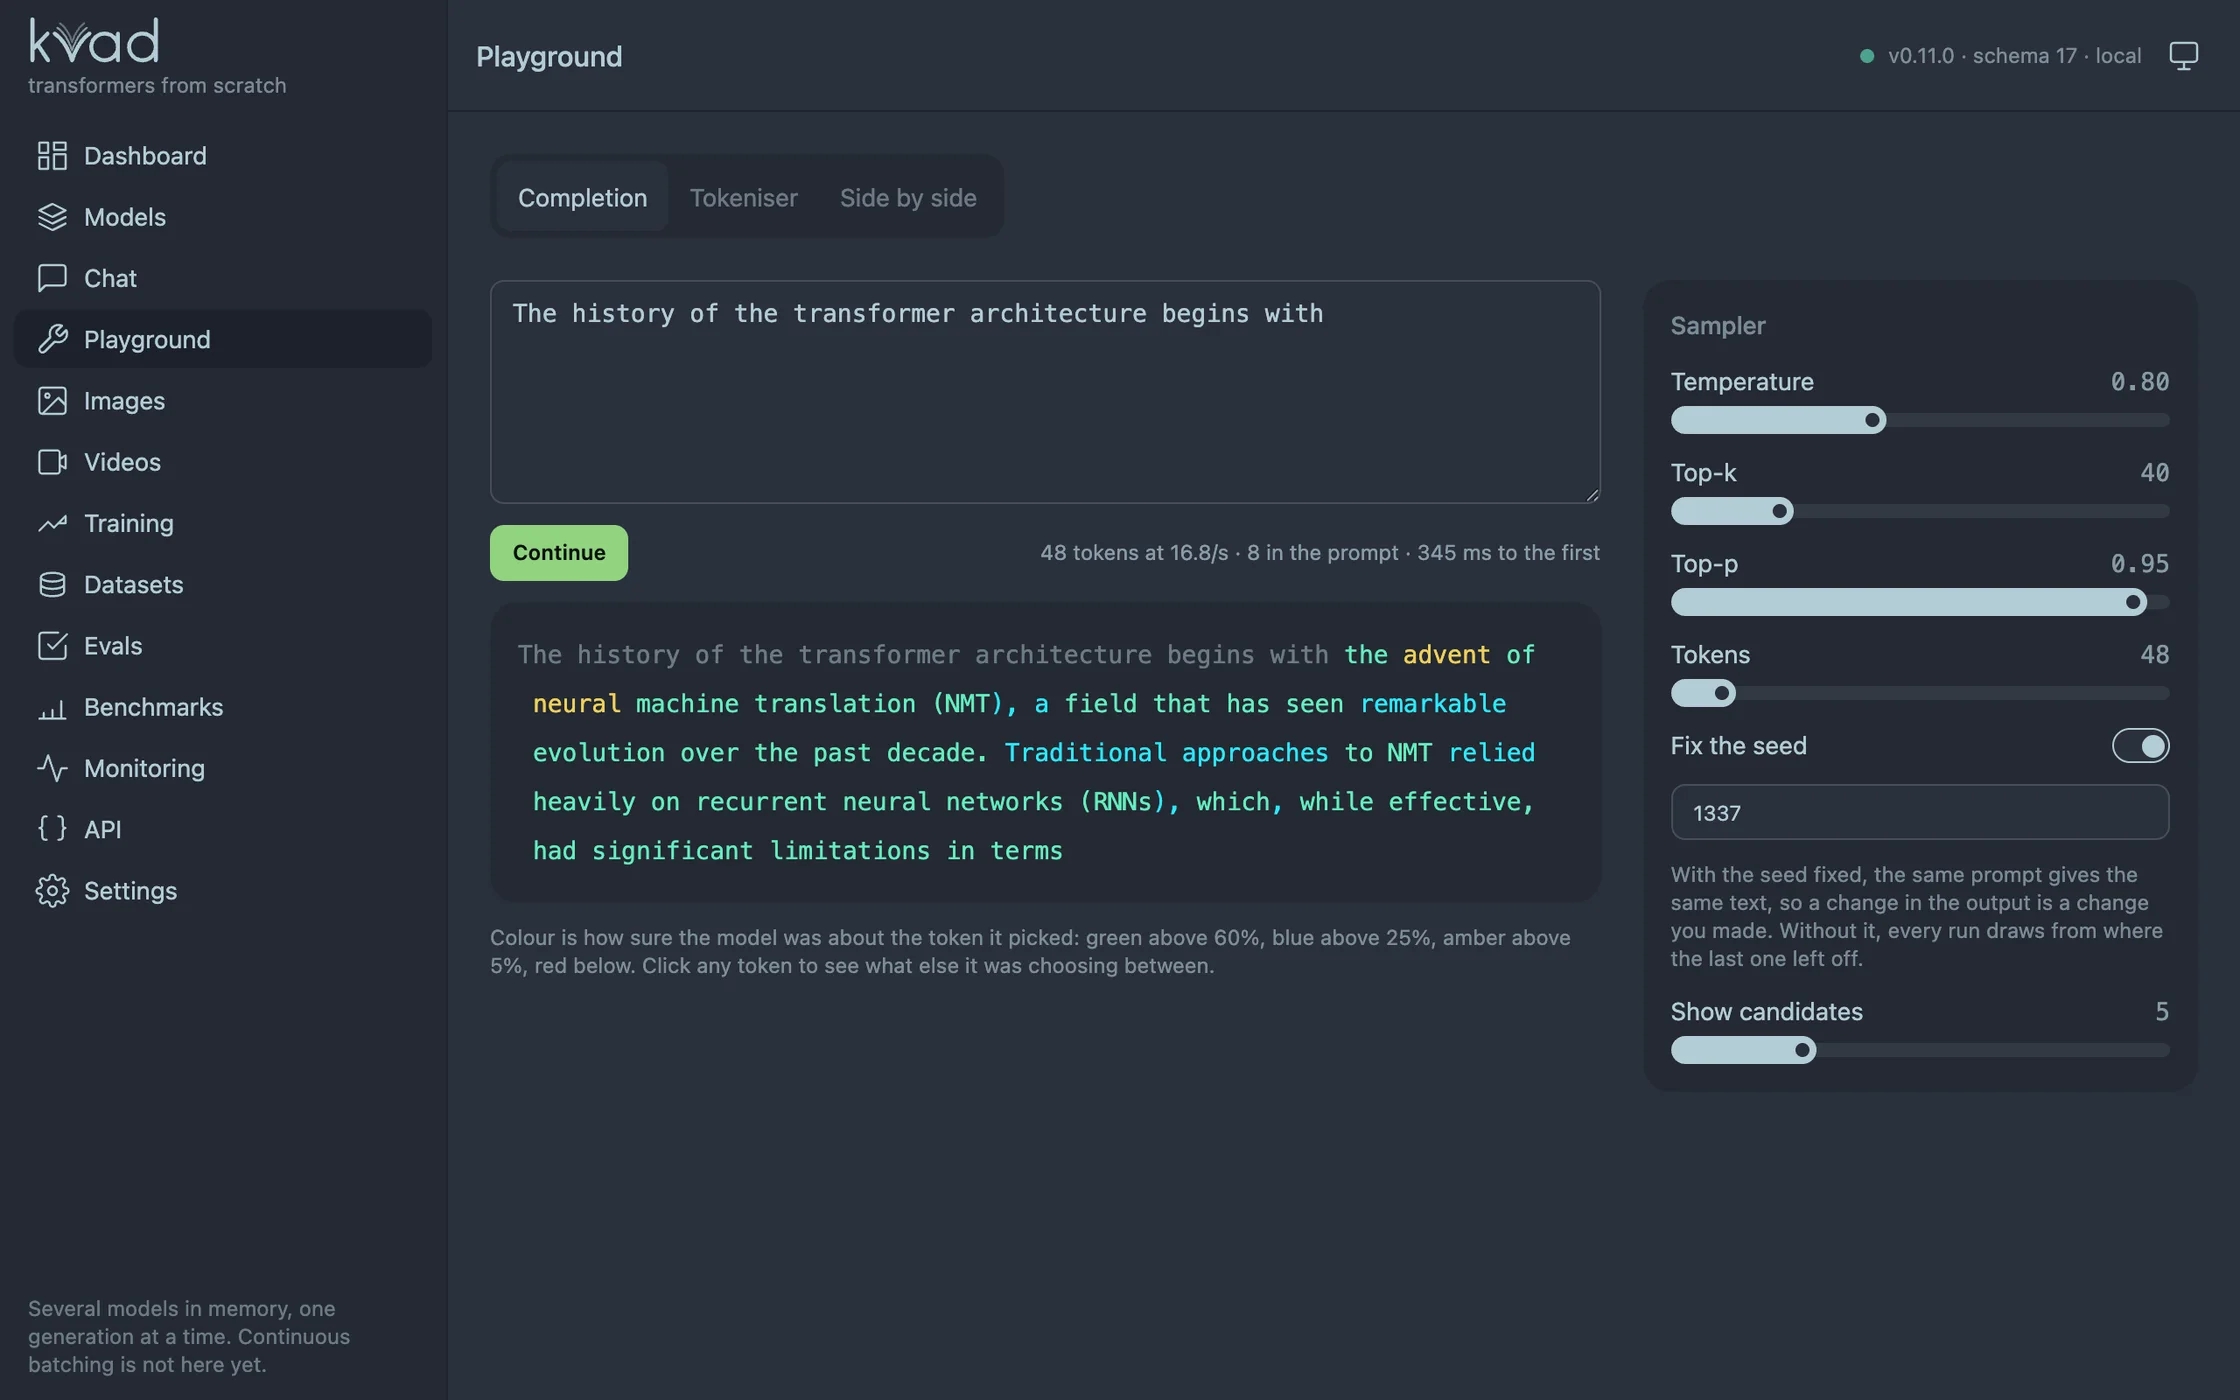The height and width of the screenshot is (1400, 2240).
Task: Open Videos via camera icon
Action: coord(52,462)
